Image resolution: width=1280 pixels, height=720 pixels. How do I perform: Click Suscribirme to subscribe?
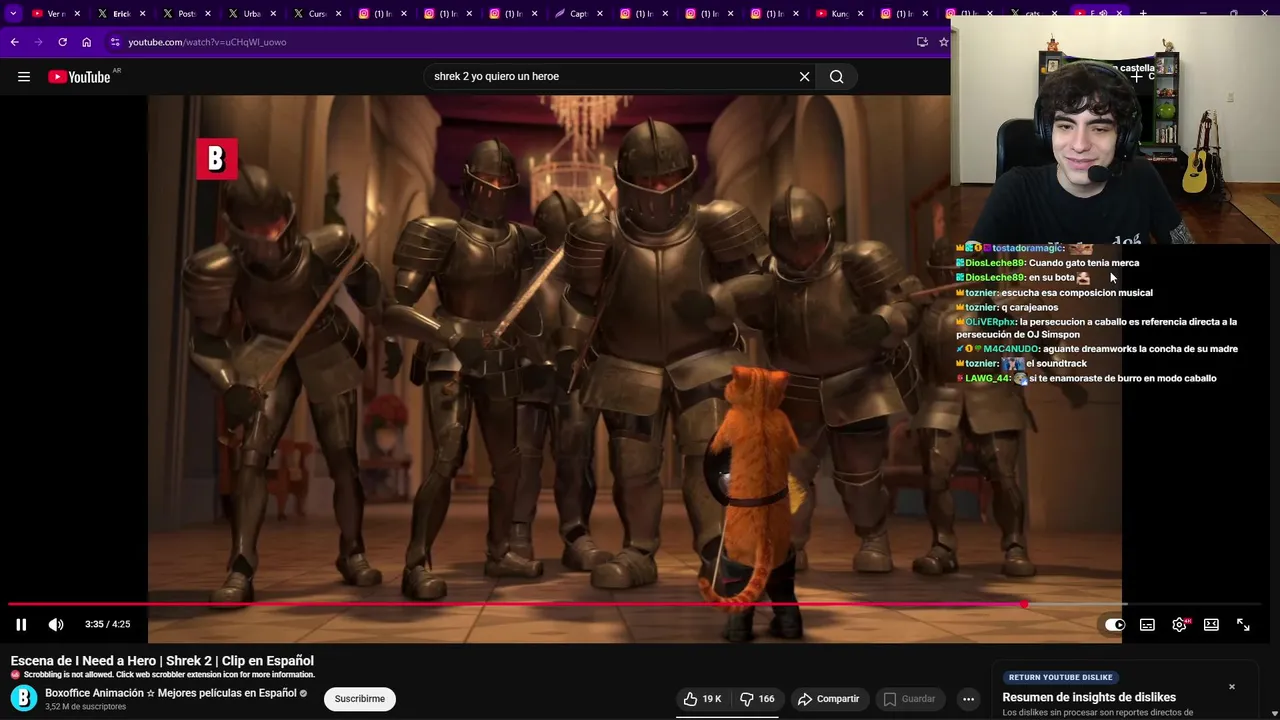360,699
